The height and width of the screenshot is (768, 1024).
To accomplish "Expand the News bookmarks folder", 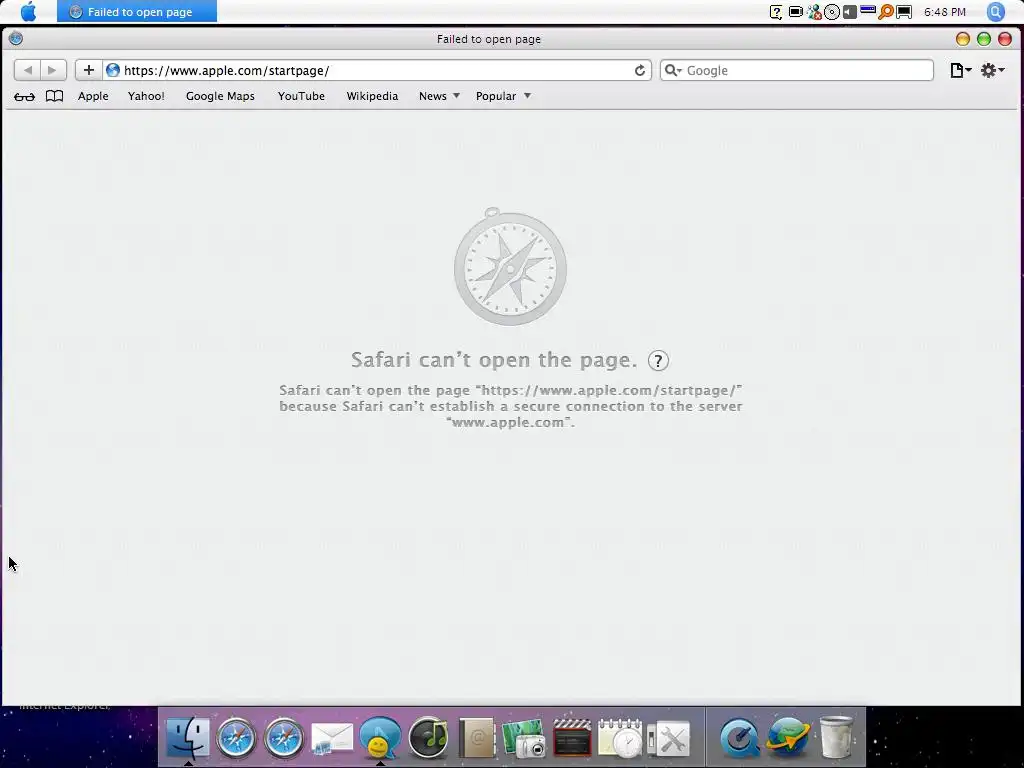I will [x=439, y=96].
